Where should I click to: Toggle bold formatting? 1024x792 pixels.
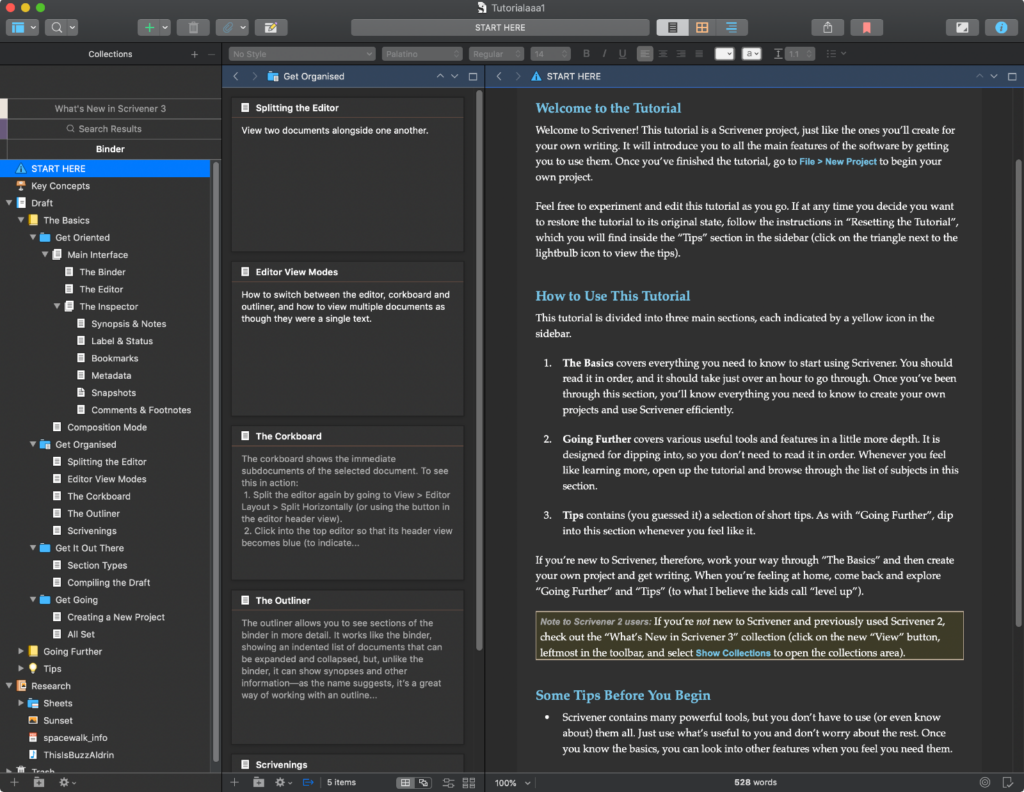click(x=586, y=54)
